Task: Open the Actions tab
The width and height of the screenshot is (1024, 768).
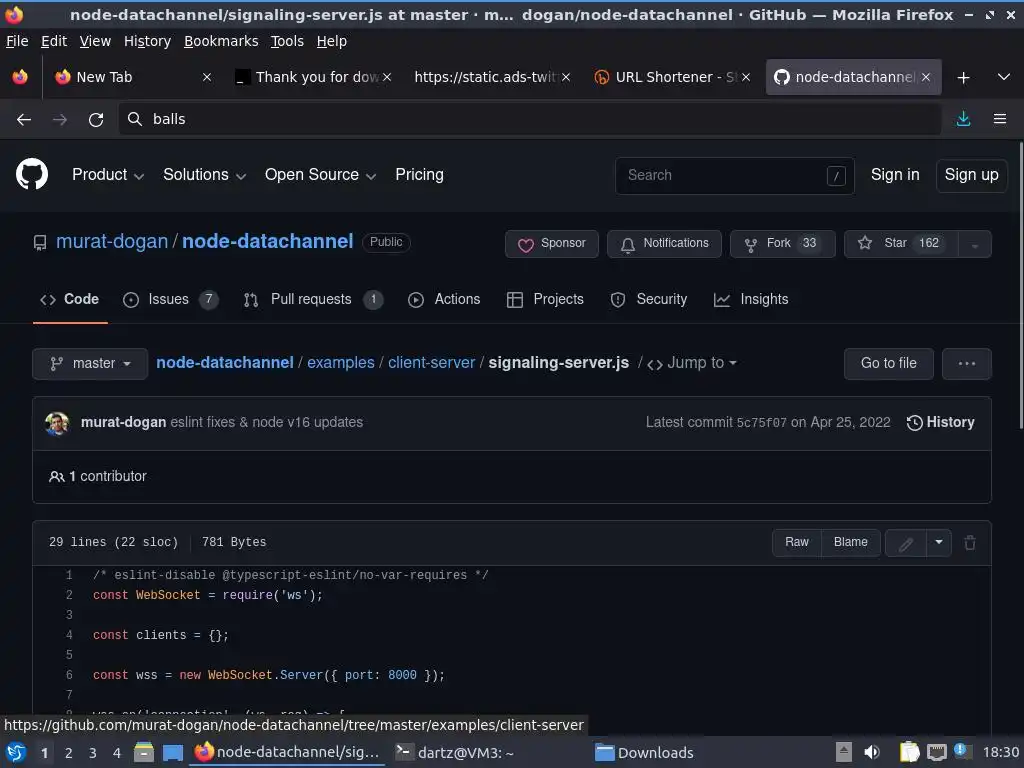Action: coord(444,300)
